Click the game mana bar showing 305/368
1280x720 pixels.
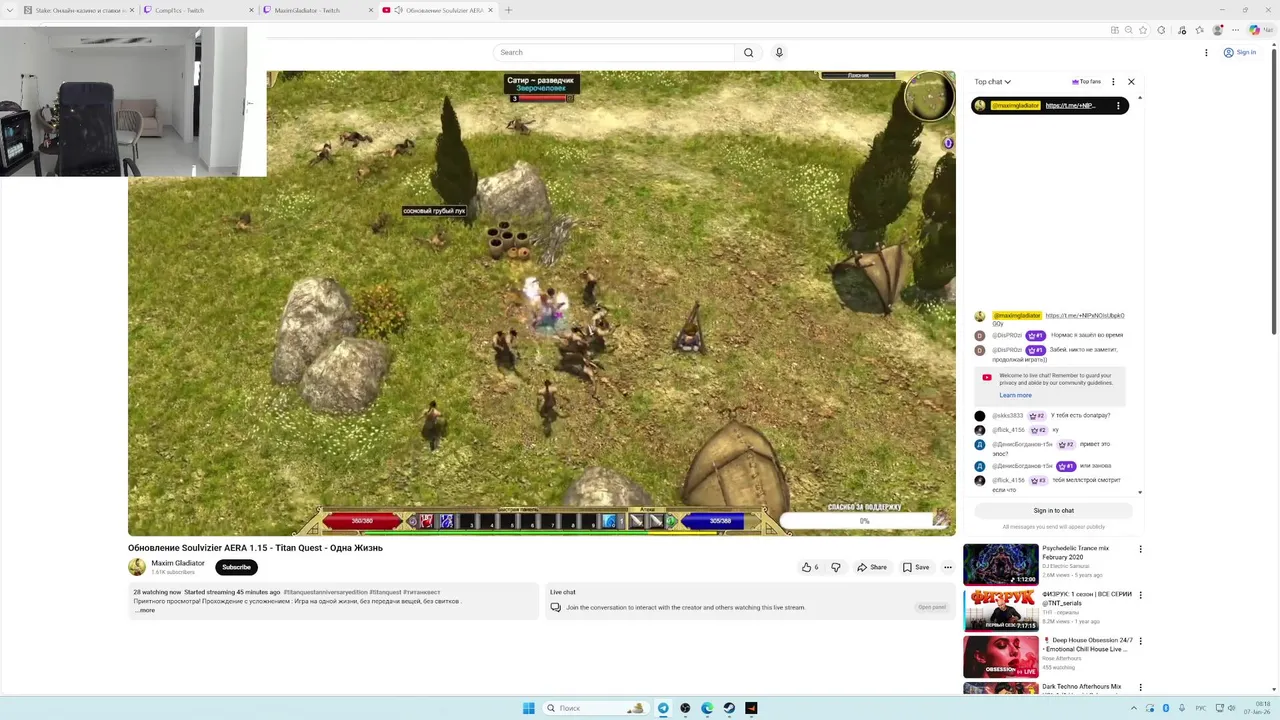[x=720, y=521]
